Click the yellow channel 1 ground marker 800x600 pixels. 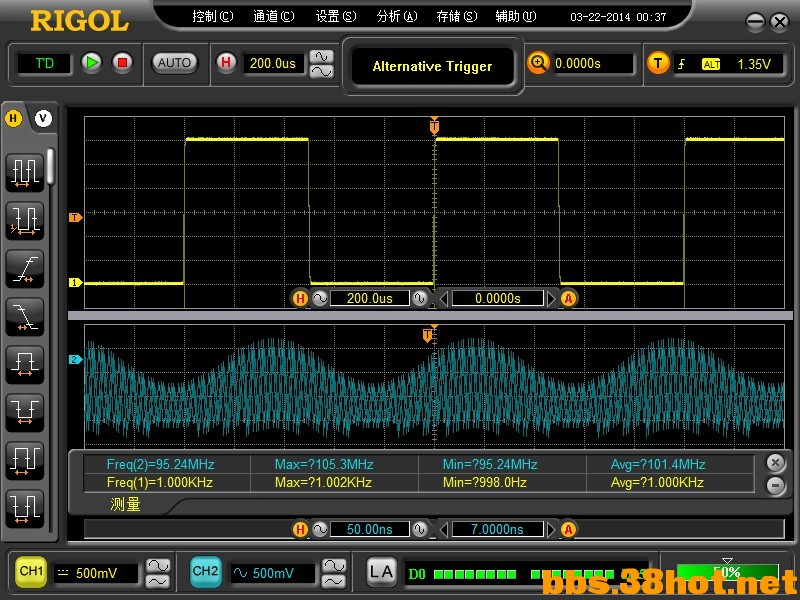pyautogui.click(x=76, y=283)
